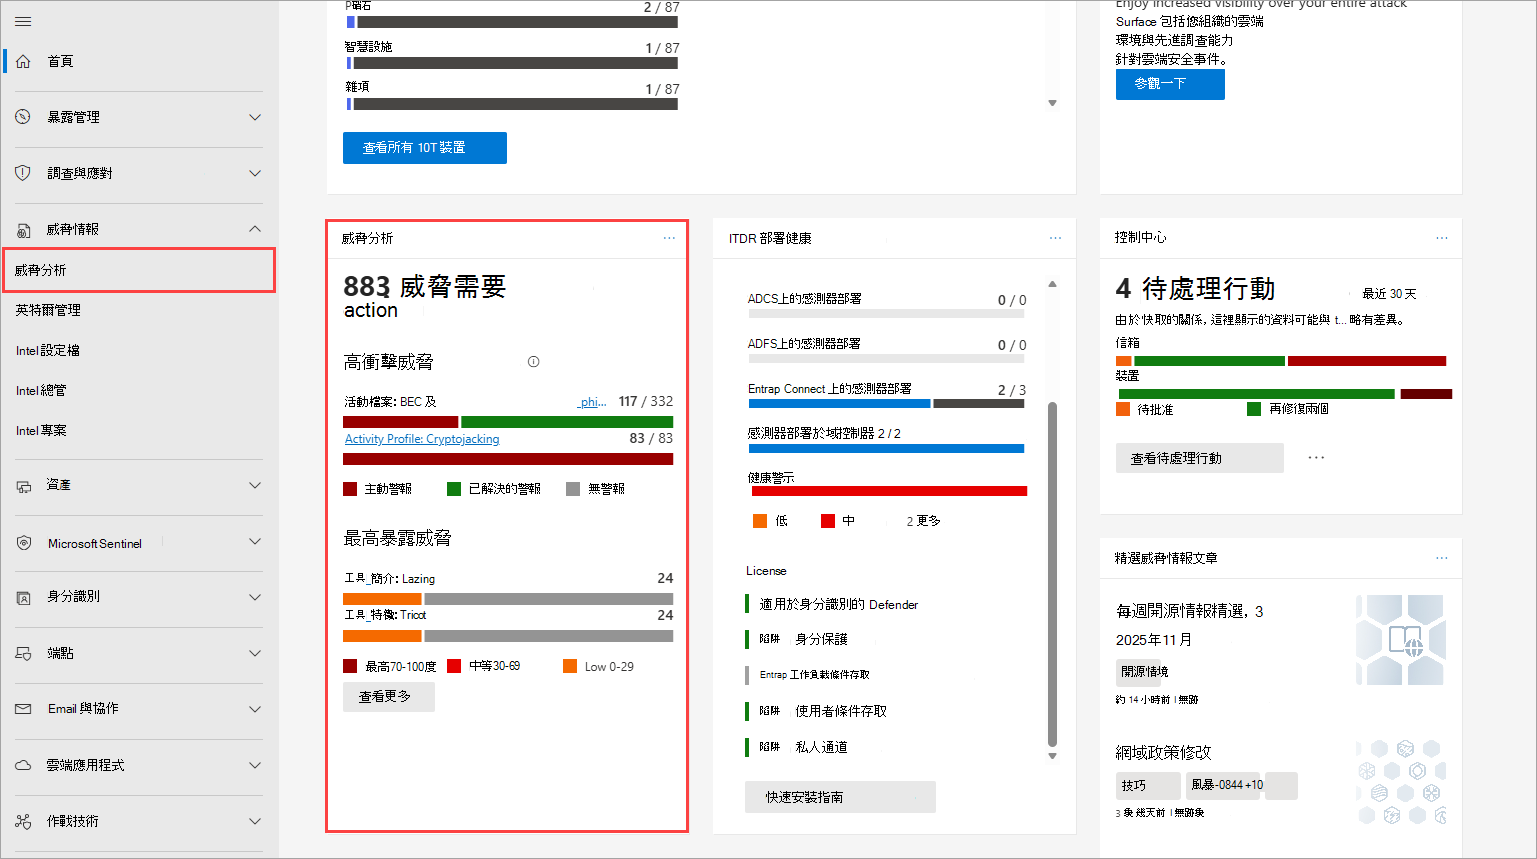This screenshot has width=1537, height=859.
Task: Open the hamburger navigation menu
Action: [23, 21]
